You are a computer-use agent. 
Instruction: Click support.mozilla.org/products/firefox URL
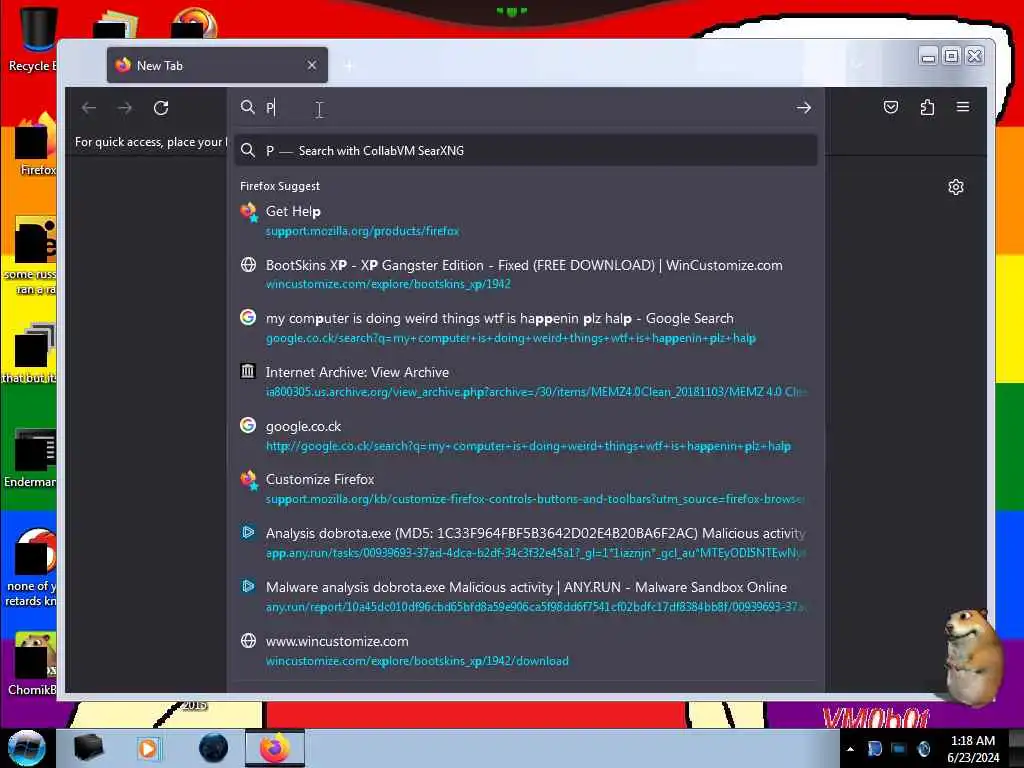click(362, 231)
